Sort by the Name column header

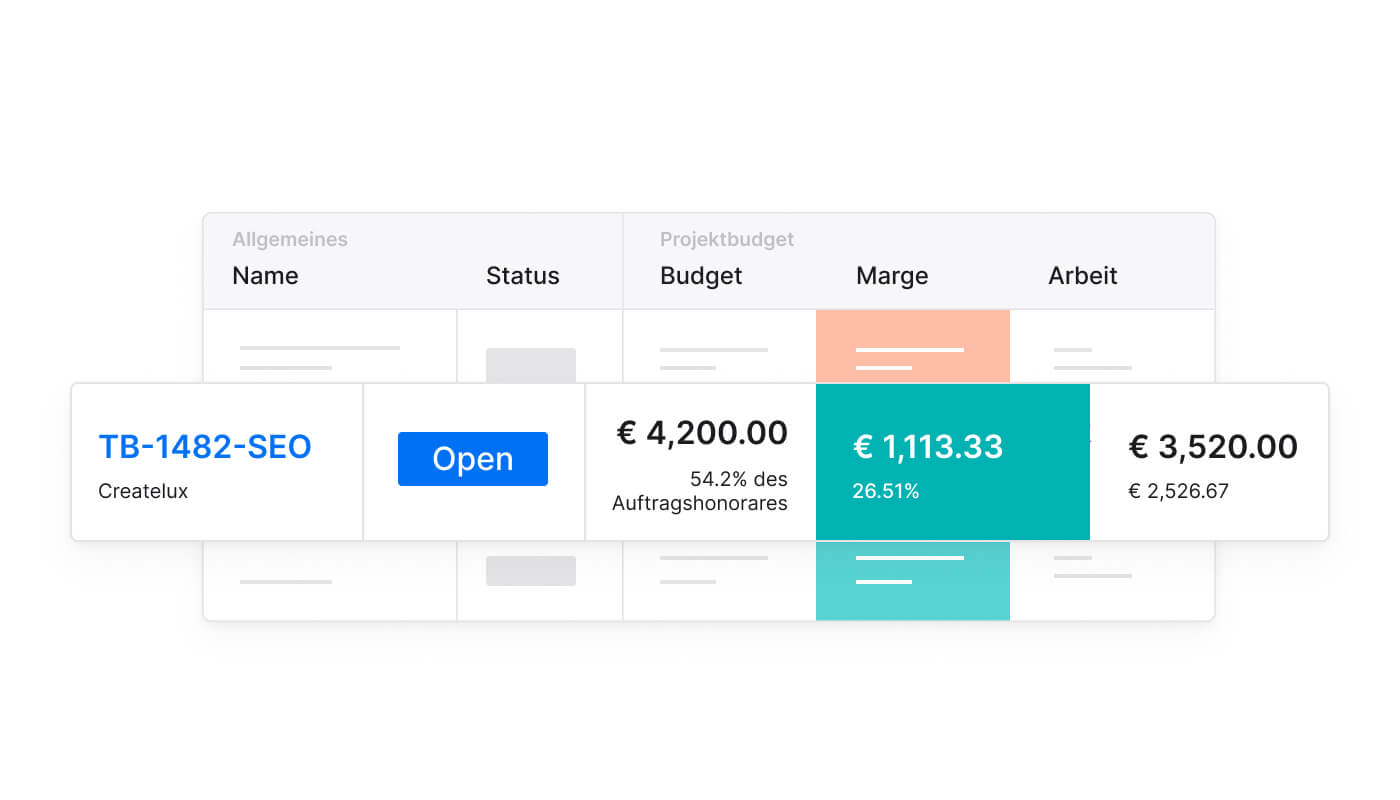(x=265, y=276)
